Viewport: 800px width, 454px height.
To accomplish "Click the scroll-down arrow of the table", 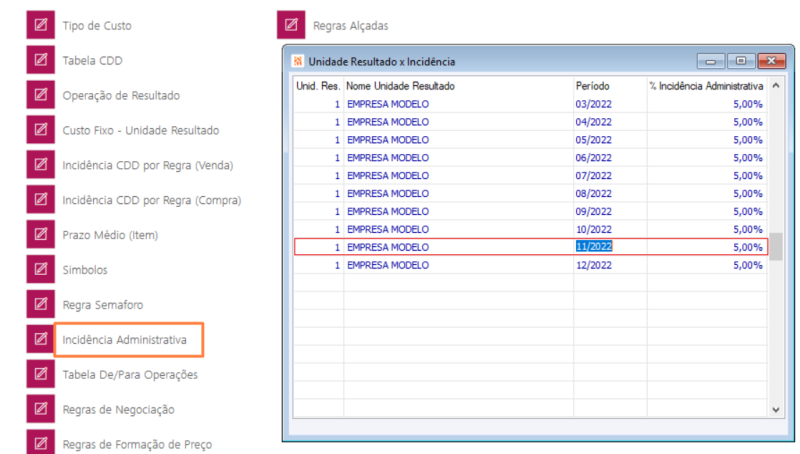I will (776, 410).
